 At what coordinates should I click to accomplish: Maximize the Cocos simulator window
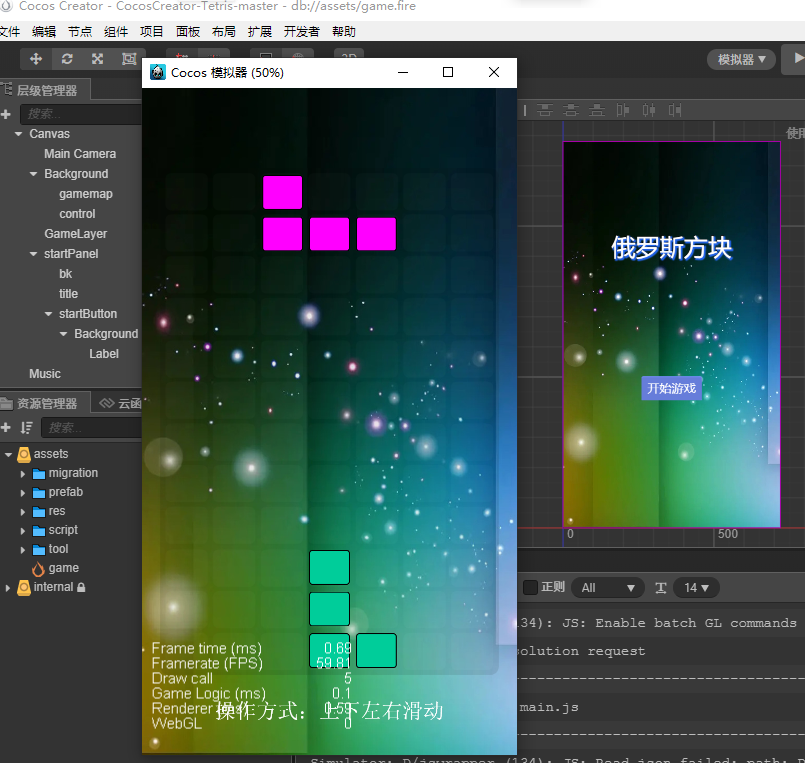pos(448,72)
